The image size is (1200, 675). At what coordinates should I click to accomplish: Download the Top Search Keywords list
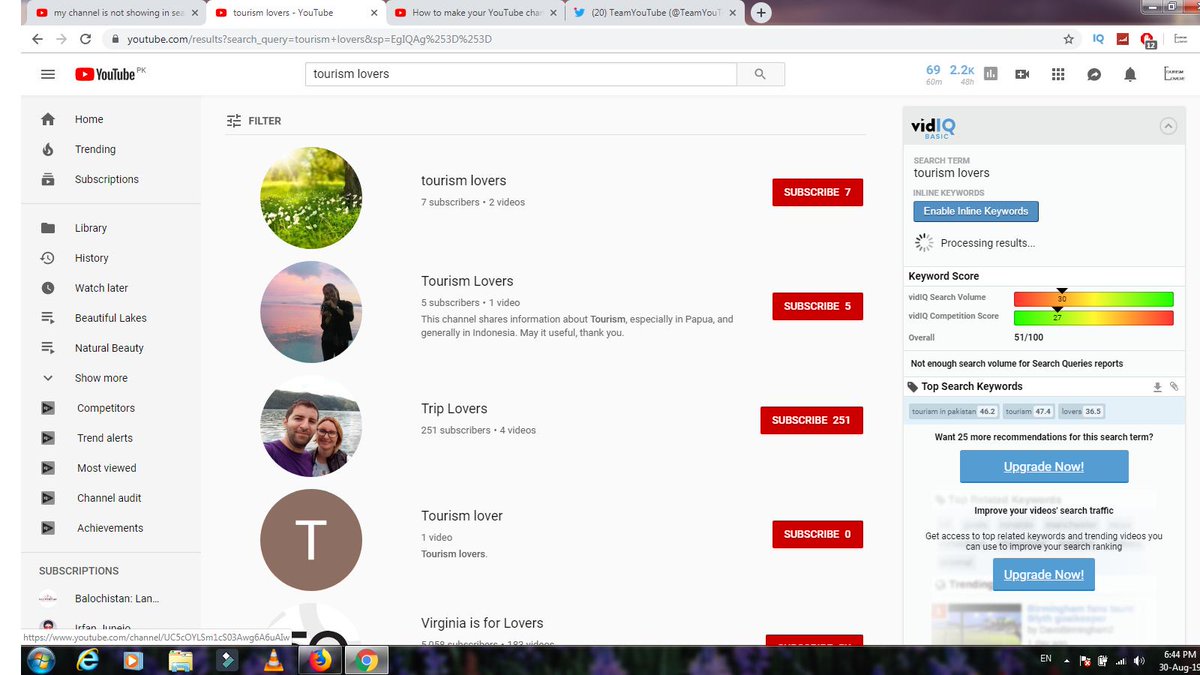(1157, 387)
